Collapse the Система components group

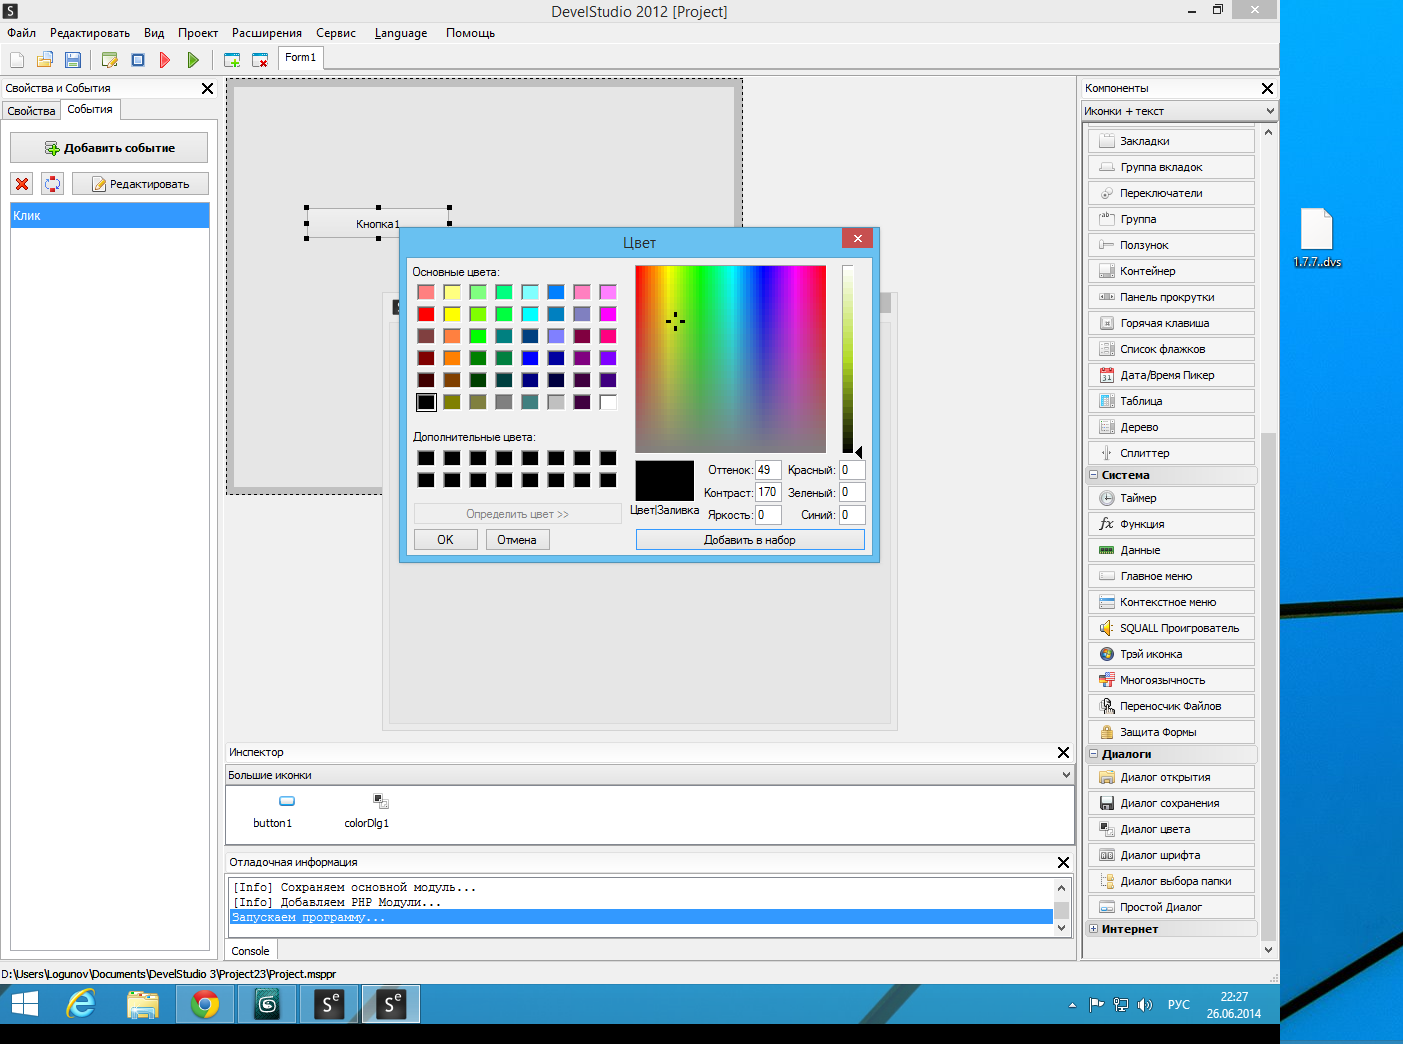1093,475
